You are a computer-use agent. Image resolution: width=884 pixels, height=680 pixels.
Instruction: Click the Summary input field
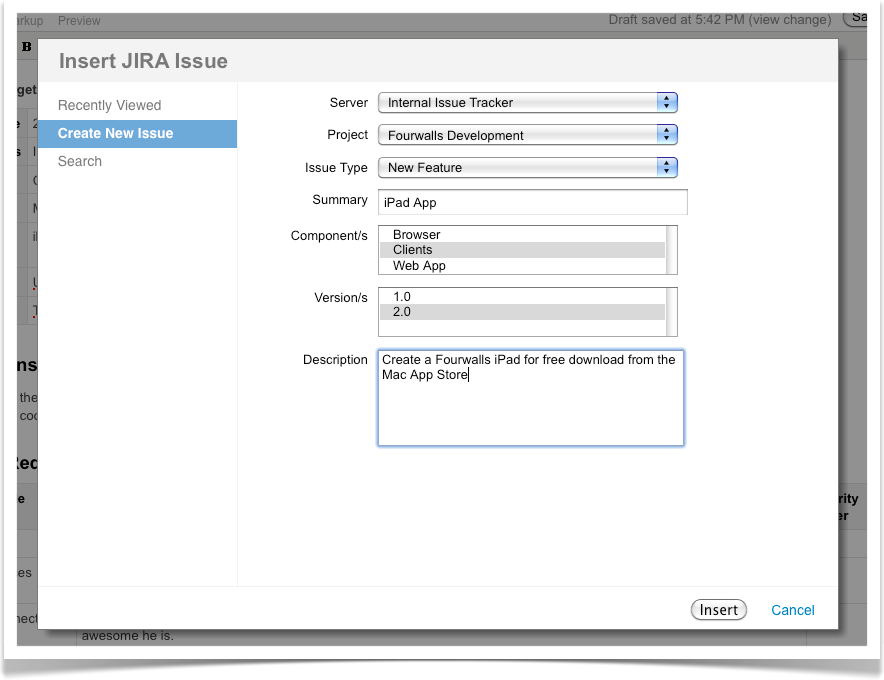pyautogui.click(x=533, y=202)
